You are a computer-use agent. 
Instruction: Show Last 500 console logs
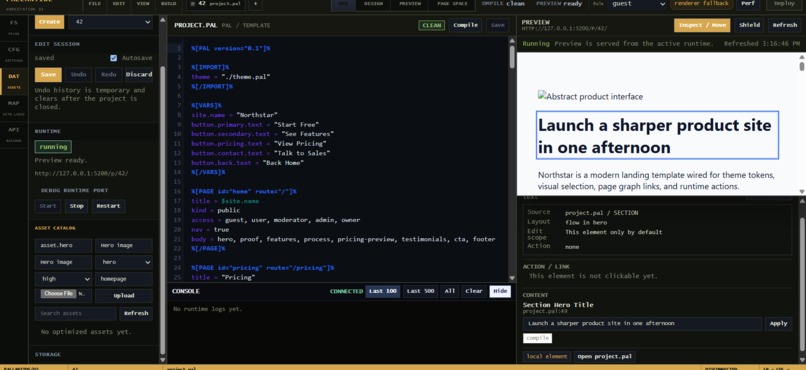(x=420, y=291)
